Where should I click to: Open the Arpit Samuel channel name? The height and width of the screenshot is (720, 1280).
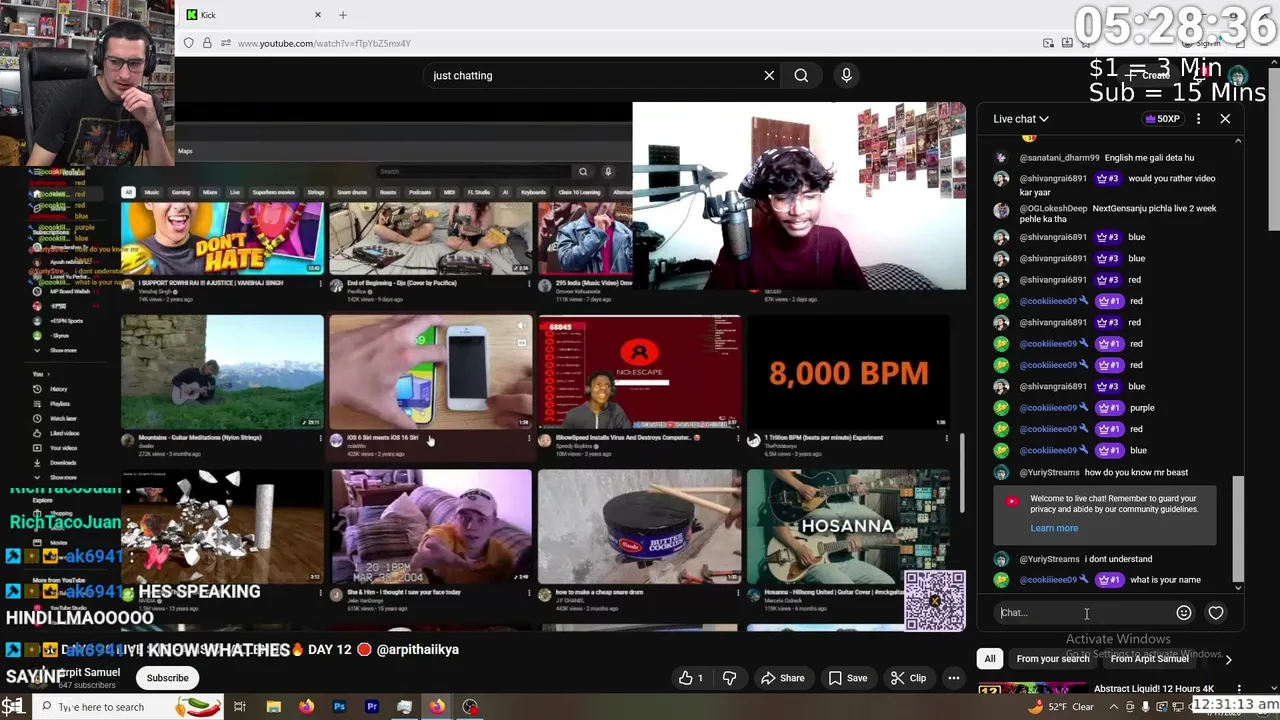coord(90,673)
